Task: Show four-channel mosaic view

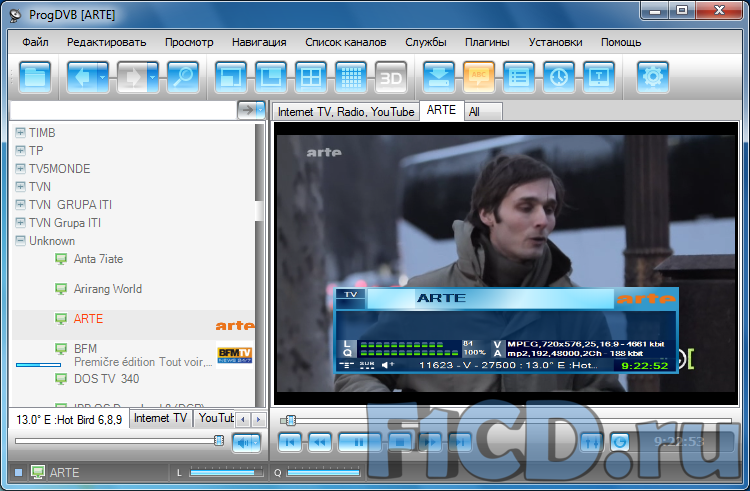Action: [x=311, y=77]
